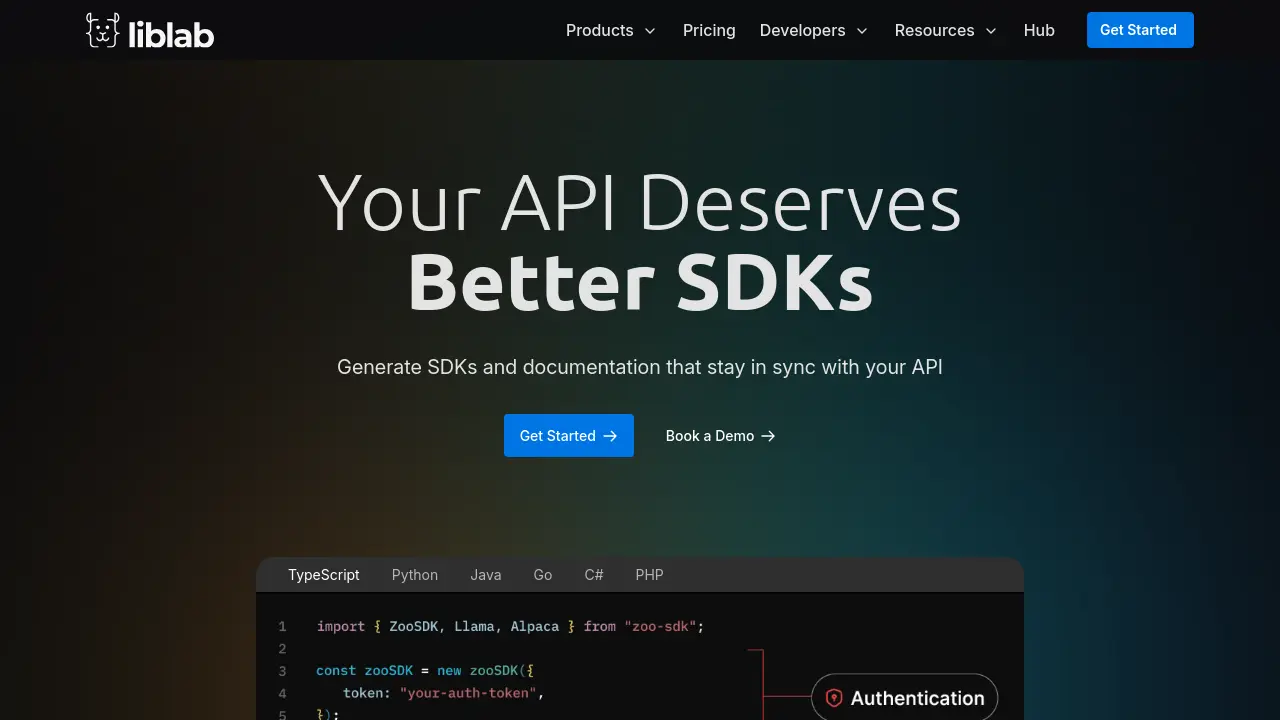The image size is (1280, 720).
Task: Open the Hub link in navigation
Action: [x=1039, y=30]
